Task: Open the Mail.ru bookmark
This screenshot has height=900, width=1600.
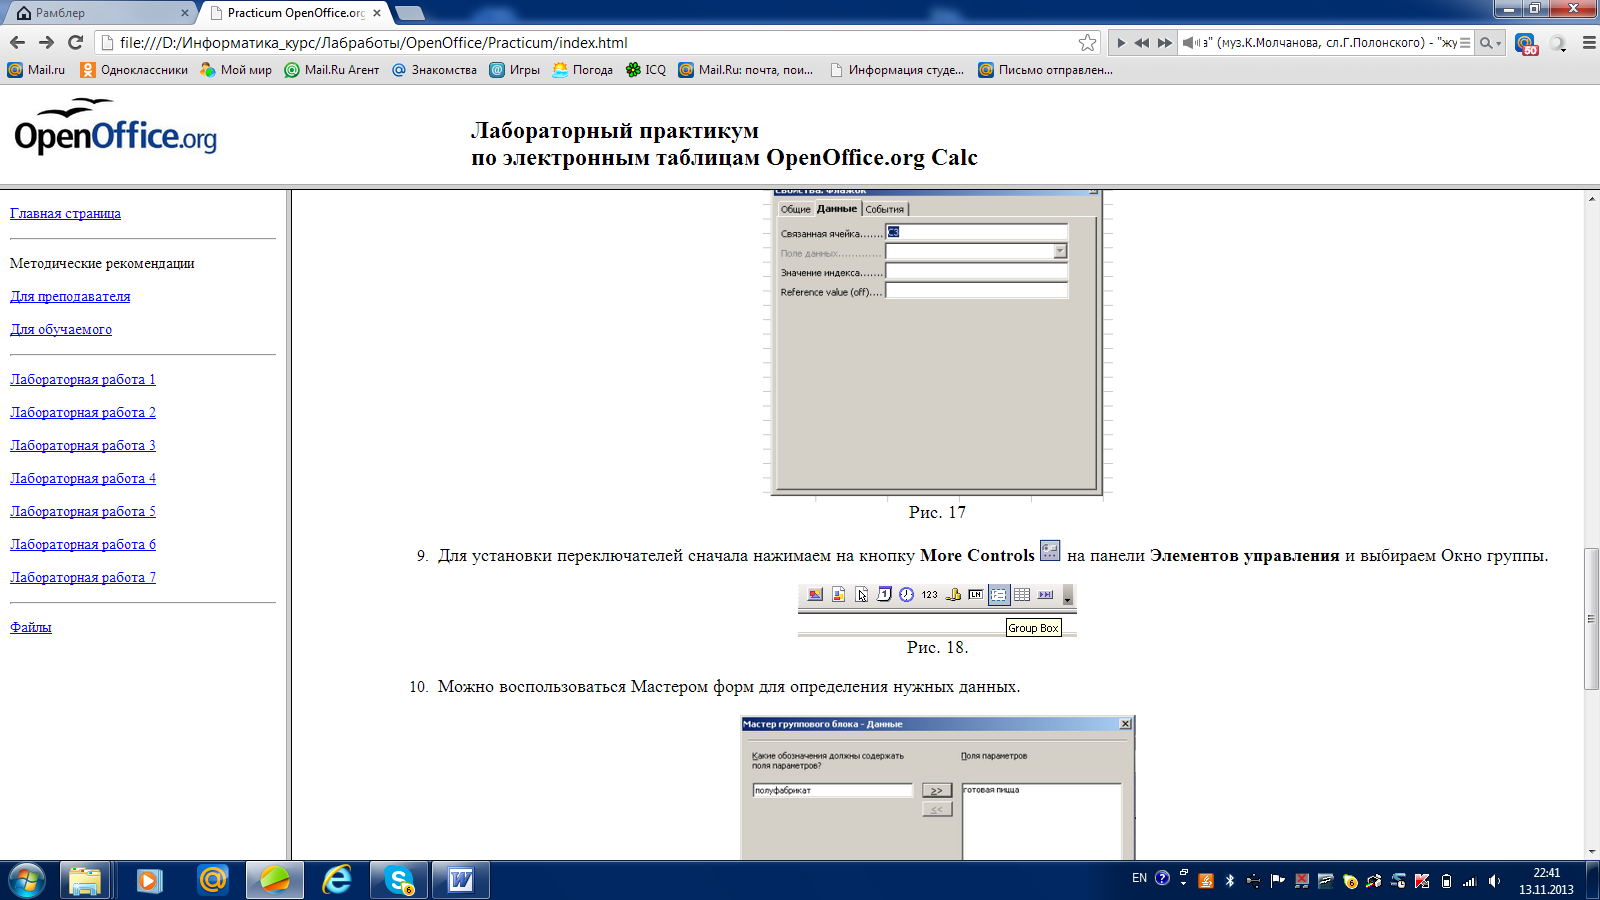Action: [36, 70]
